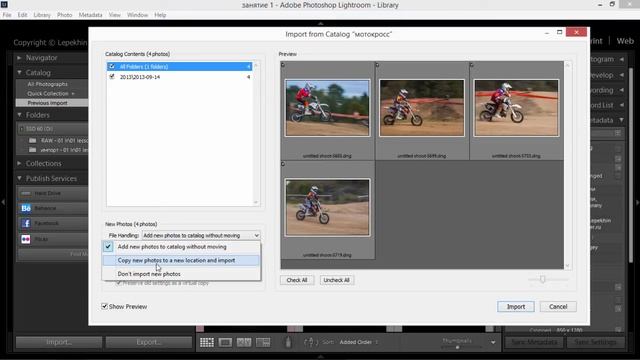Select Grid view icon in Lightroom toolbar
The image size is (640, 360).
pyautogui.click(x=207, y=342)
